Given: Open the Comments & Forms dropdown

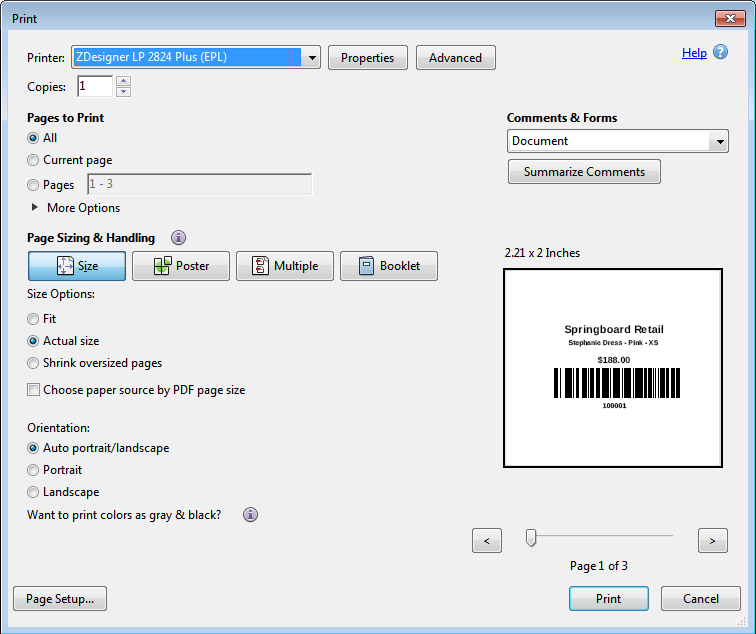Looking at the screenshot, I should pyautogui.click(x=720, y=142).
